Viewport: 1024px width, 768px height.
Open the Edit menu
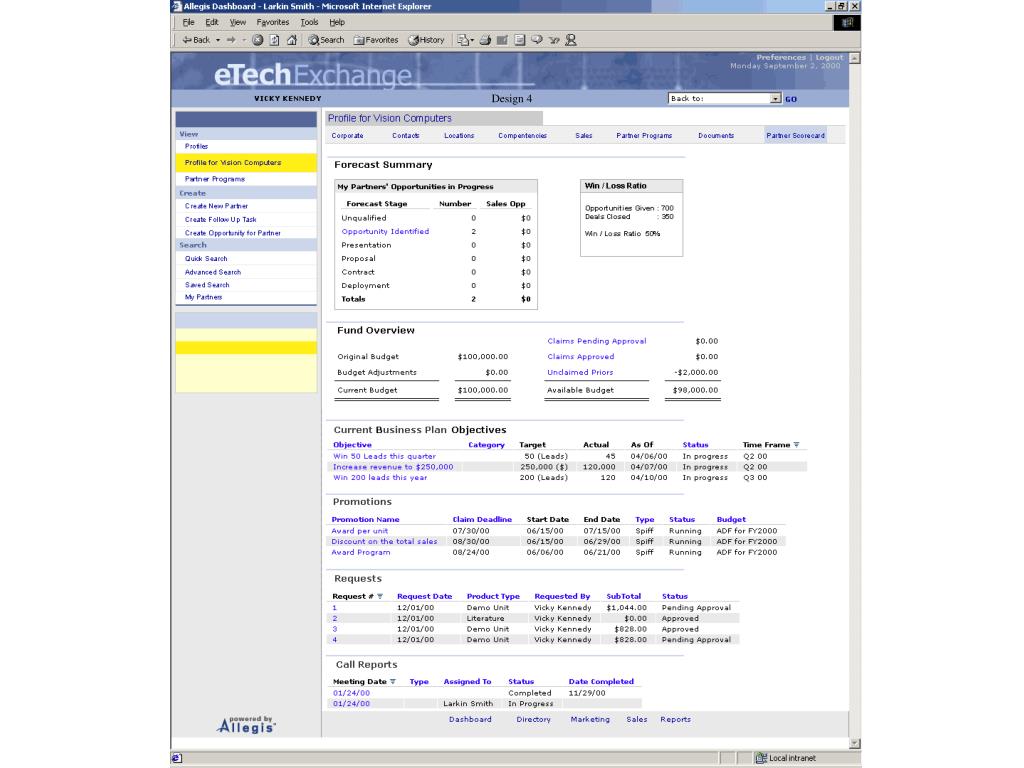pyautogui.click(x=212, y=22)
